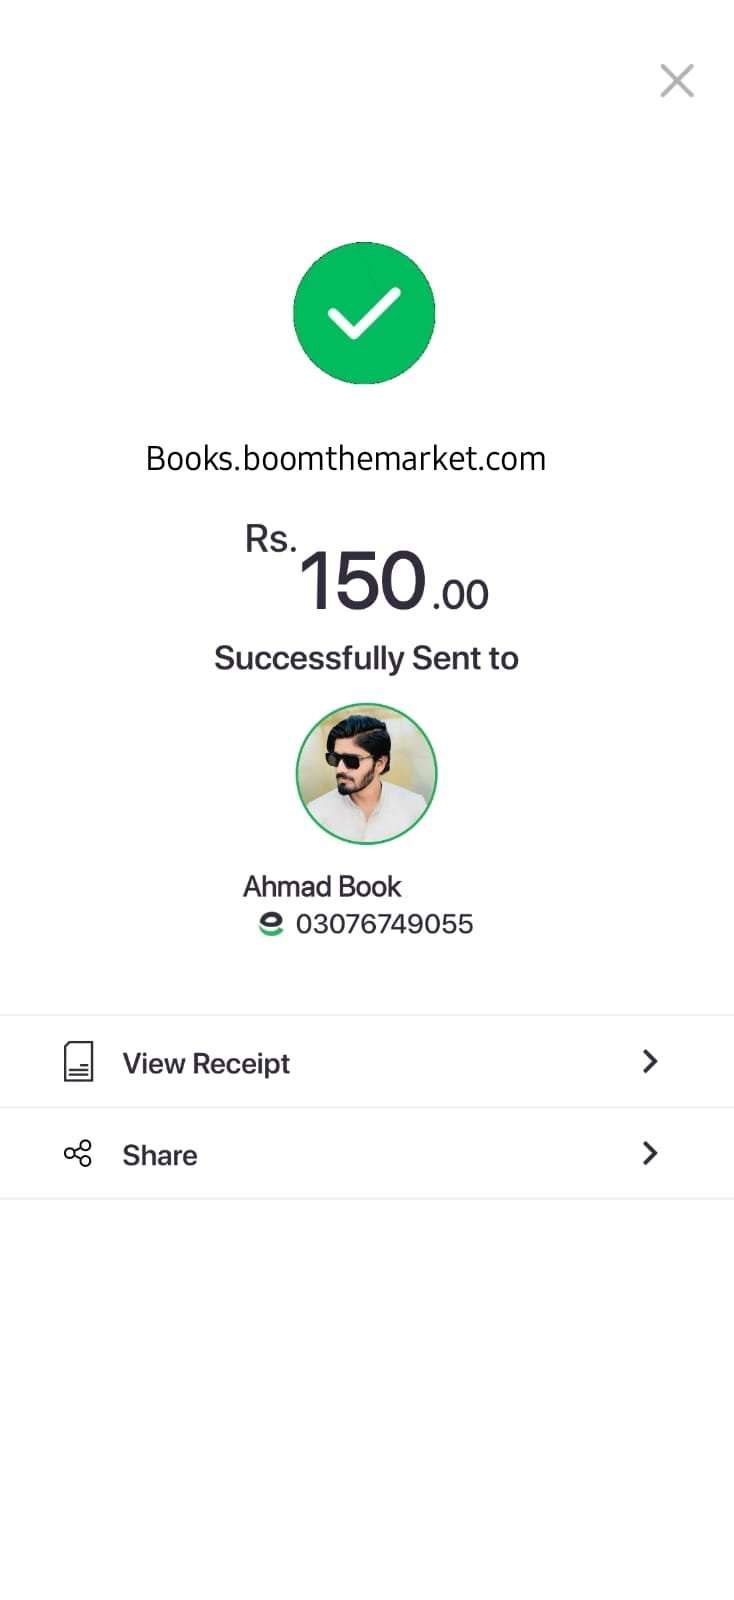Expand the View Receipt chevron arrow
Viewport: 734px width, 1600px height.
click(650, 1061)
